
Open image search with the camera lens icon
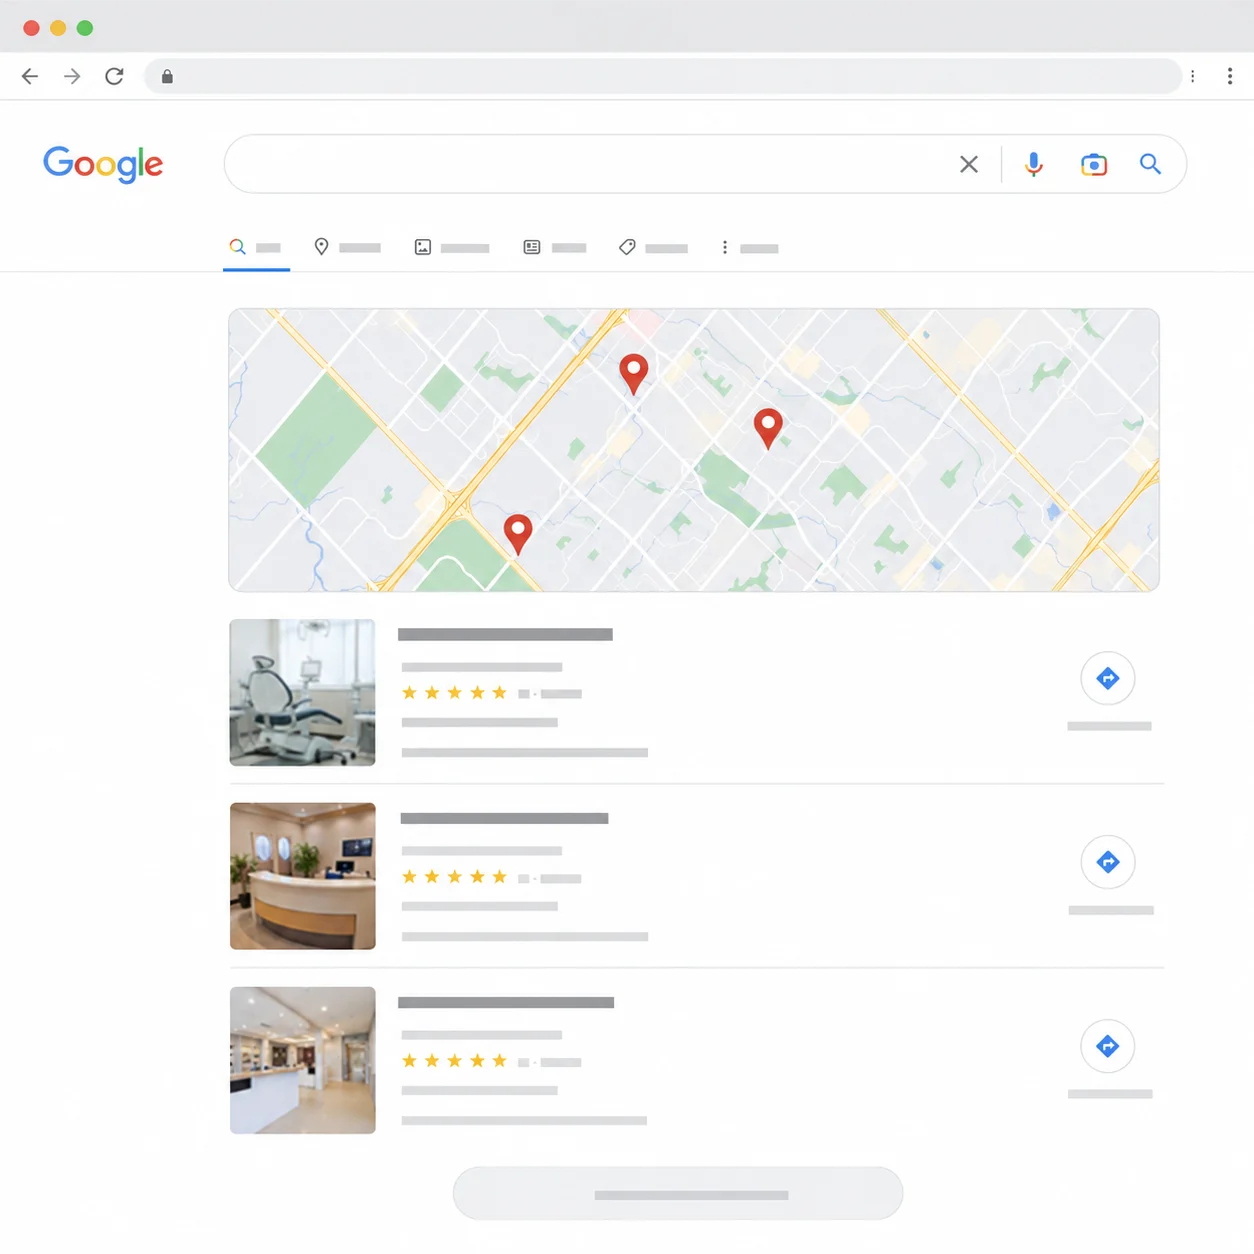[x=1094, y=164]
